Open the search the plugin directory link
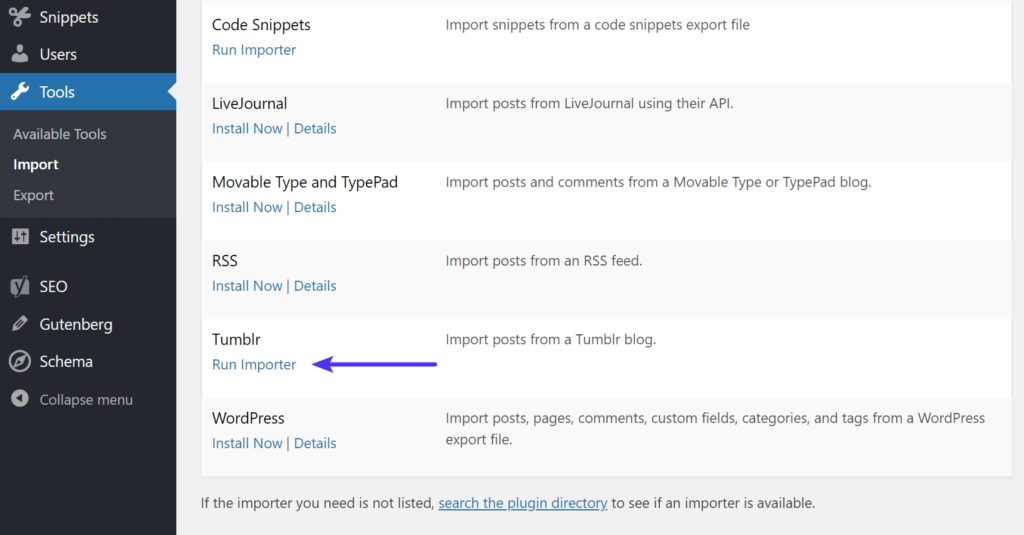This screenshot has height=535, width=1024. coord(522,503)
